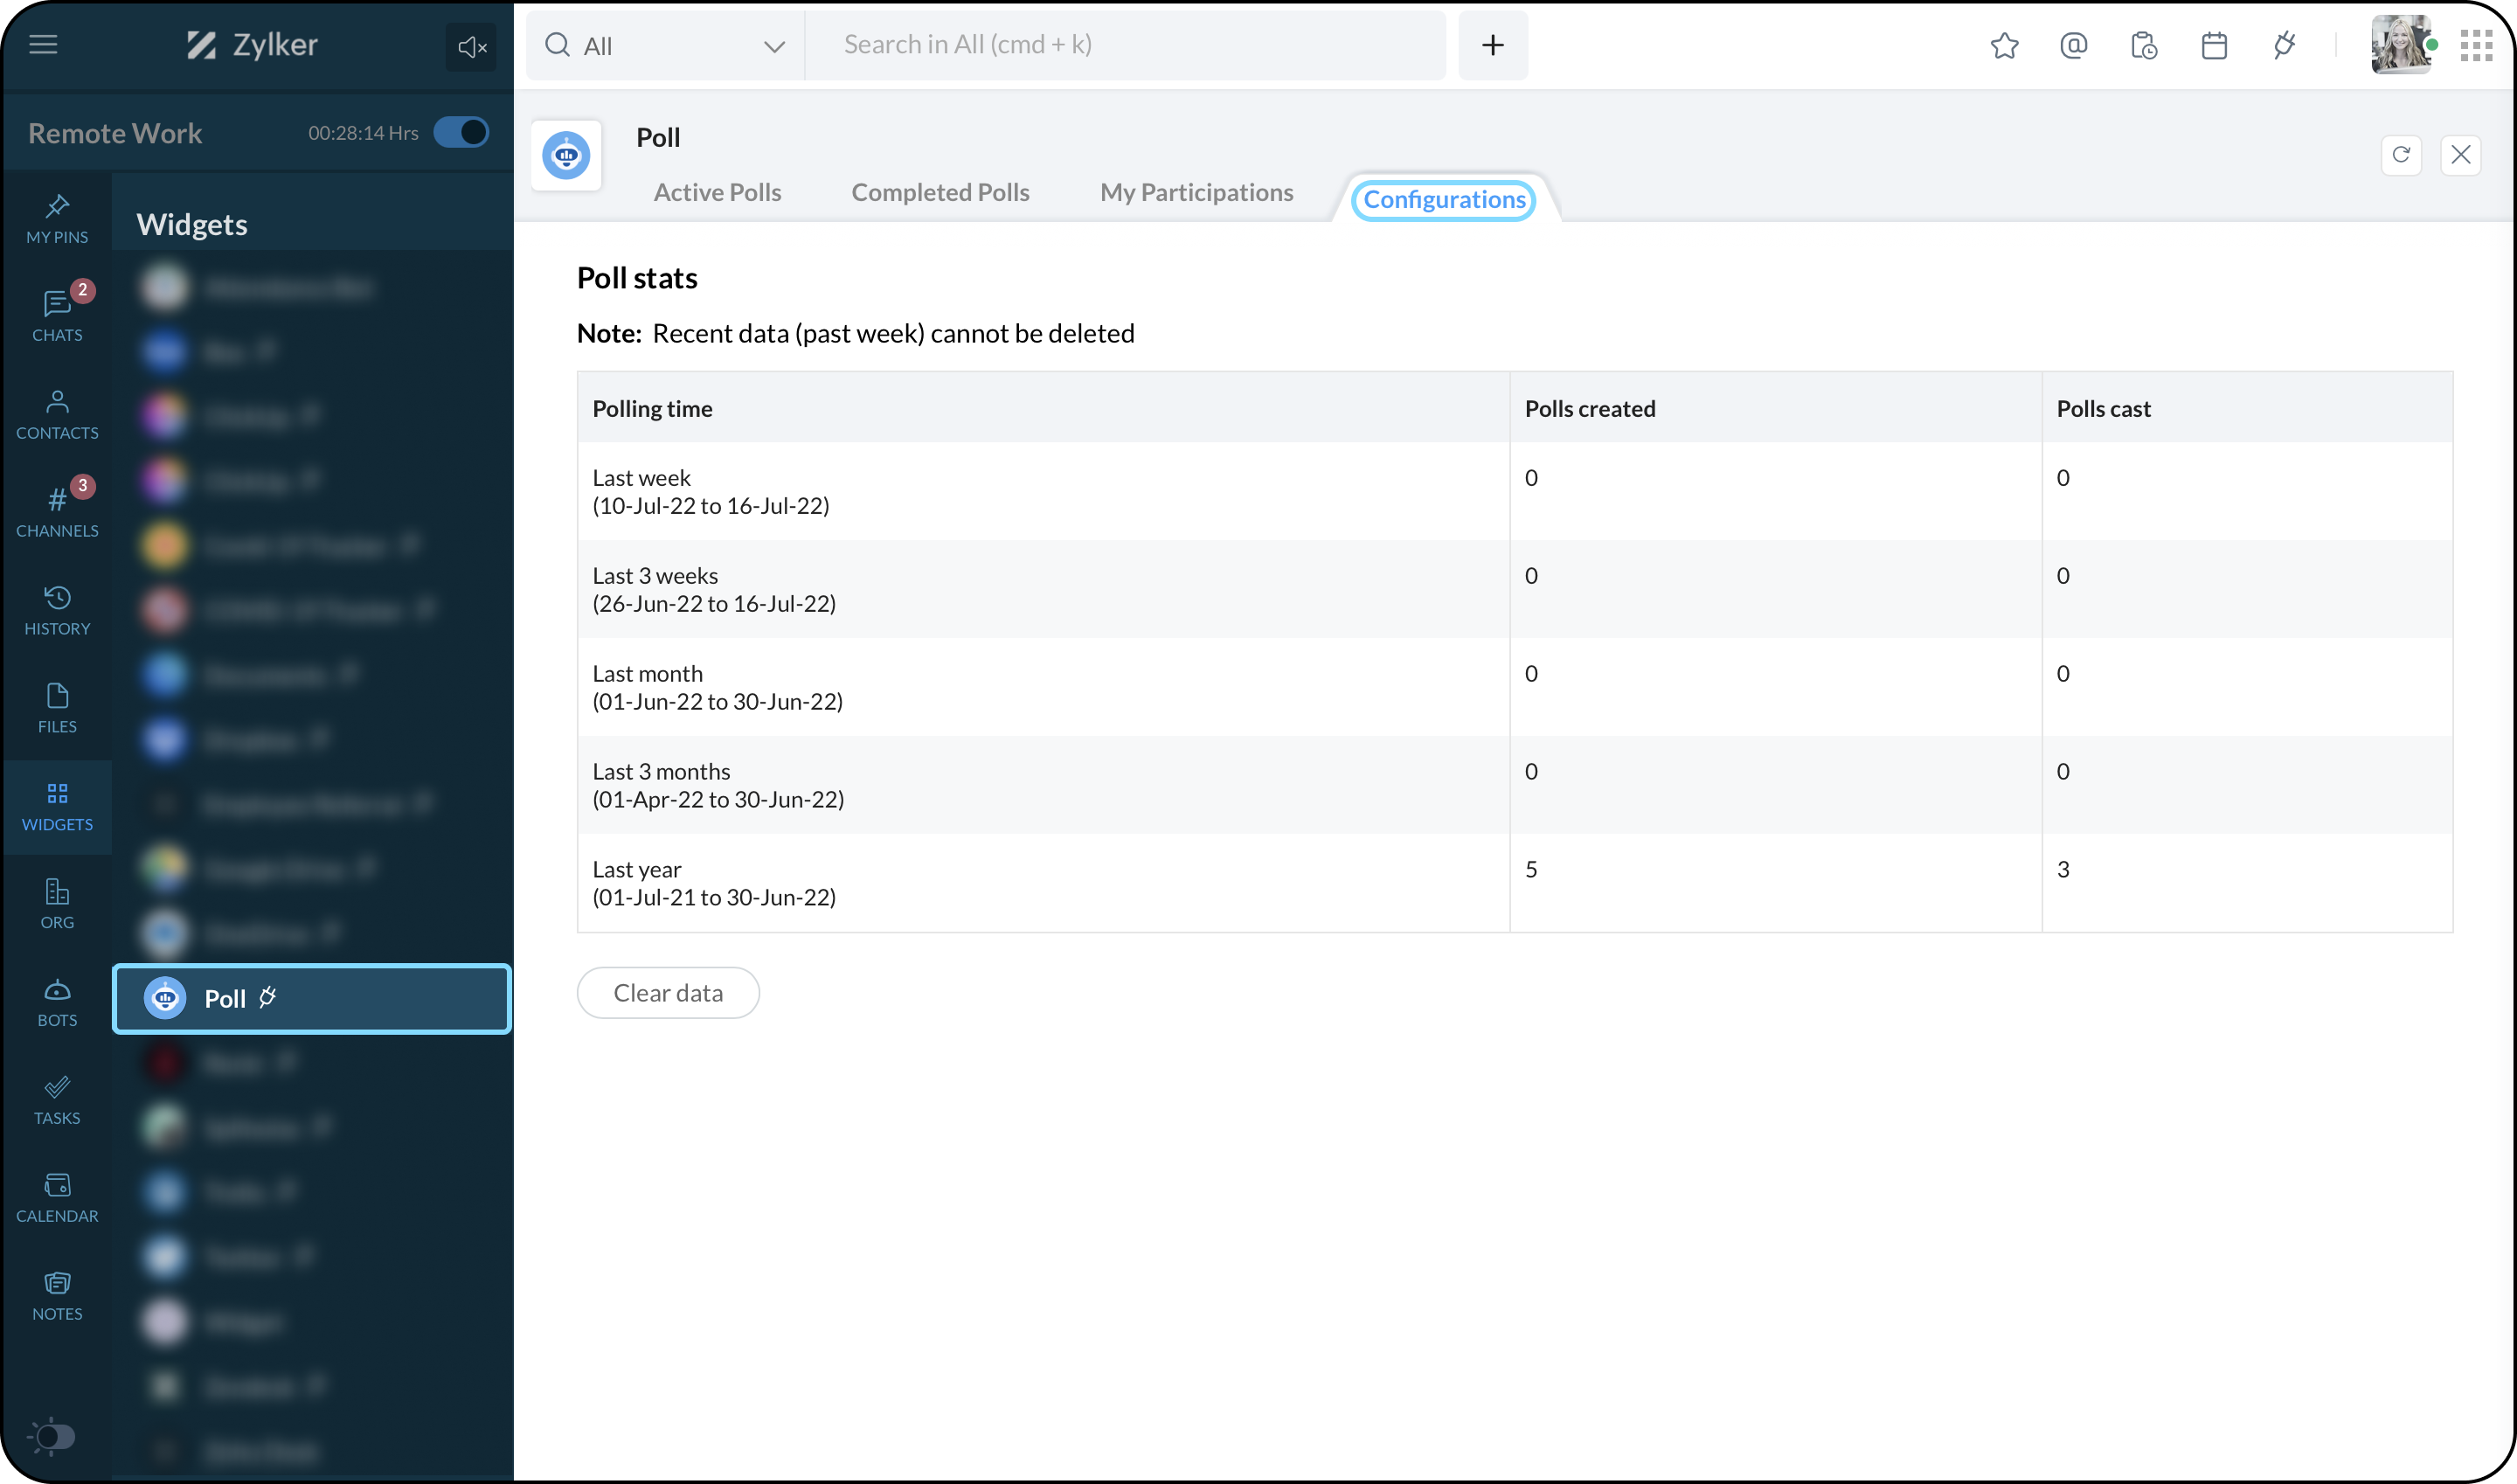The height and width of the screenshot is (1484, 2517).
Task: Expand the All search scope dropdown
Action: (665, 46)
